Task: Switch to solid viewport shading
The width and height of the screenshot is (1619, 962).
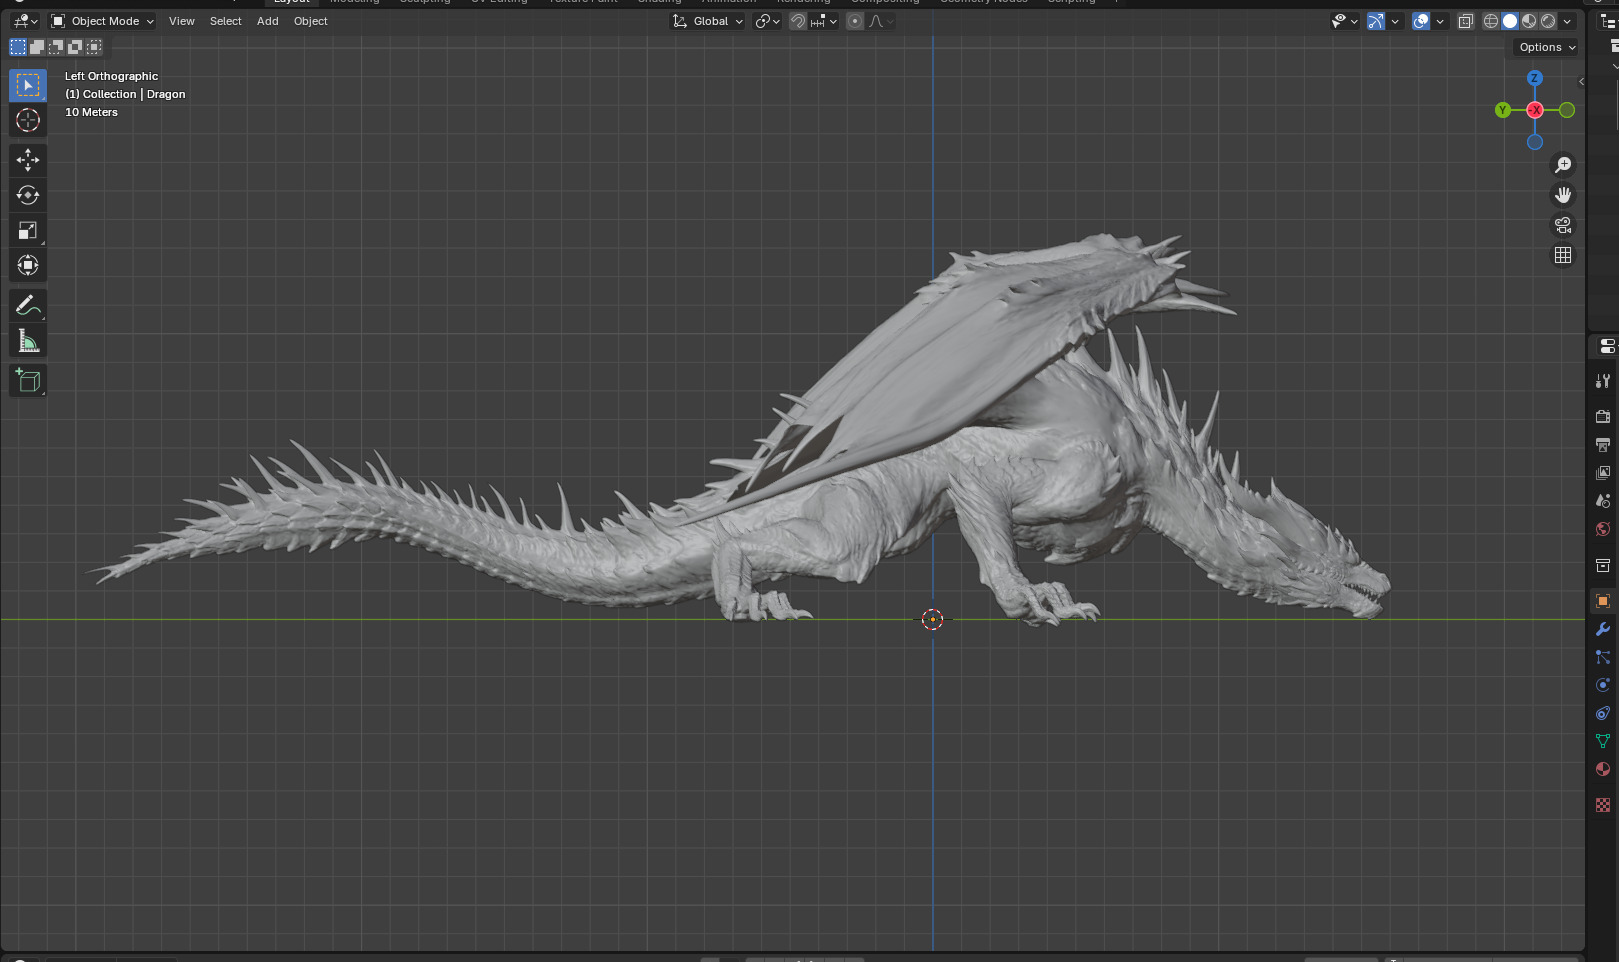Action: click(1510, 21)
